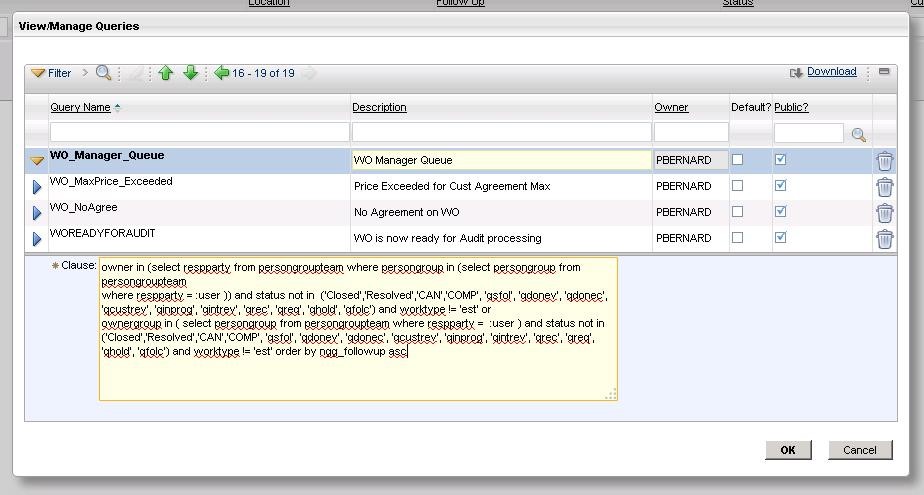Uncheck Public box for WO_NoAgree
The height and width of the screenshot is (495, 924).
coord(780,212)
